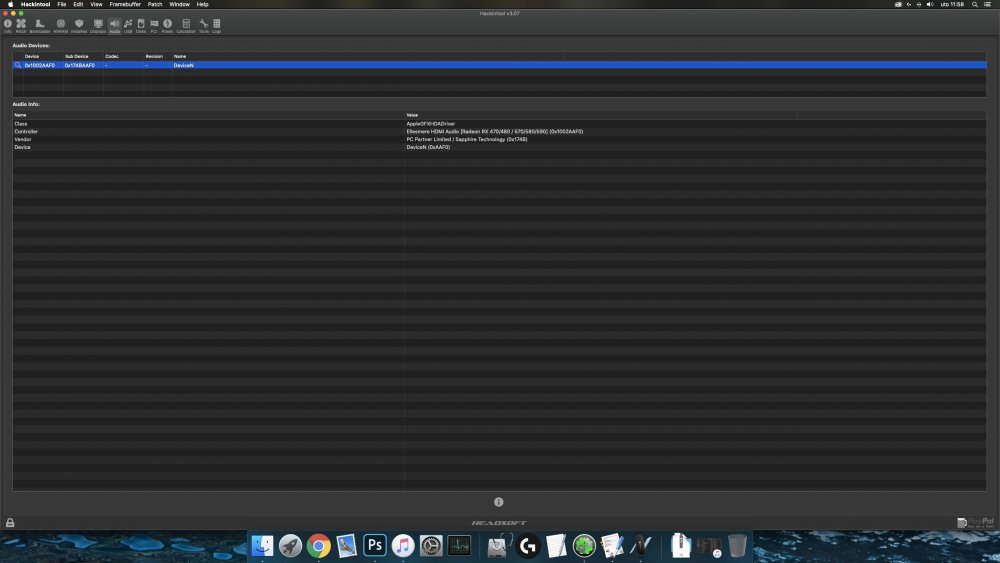Open Photoshop from the Dock

coord(374,546)
